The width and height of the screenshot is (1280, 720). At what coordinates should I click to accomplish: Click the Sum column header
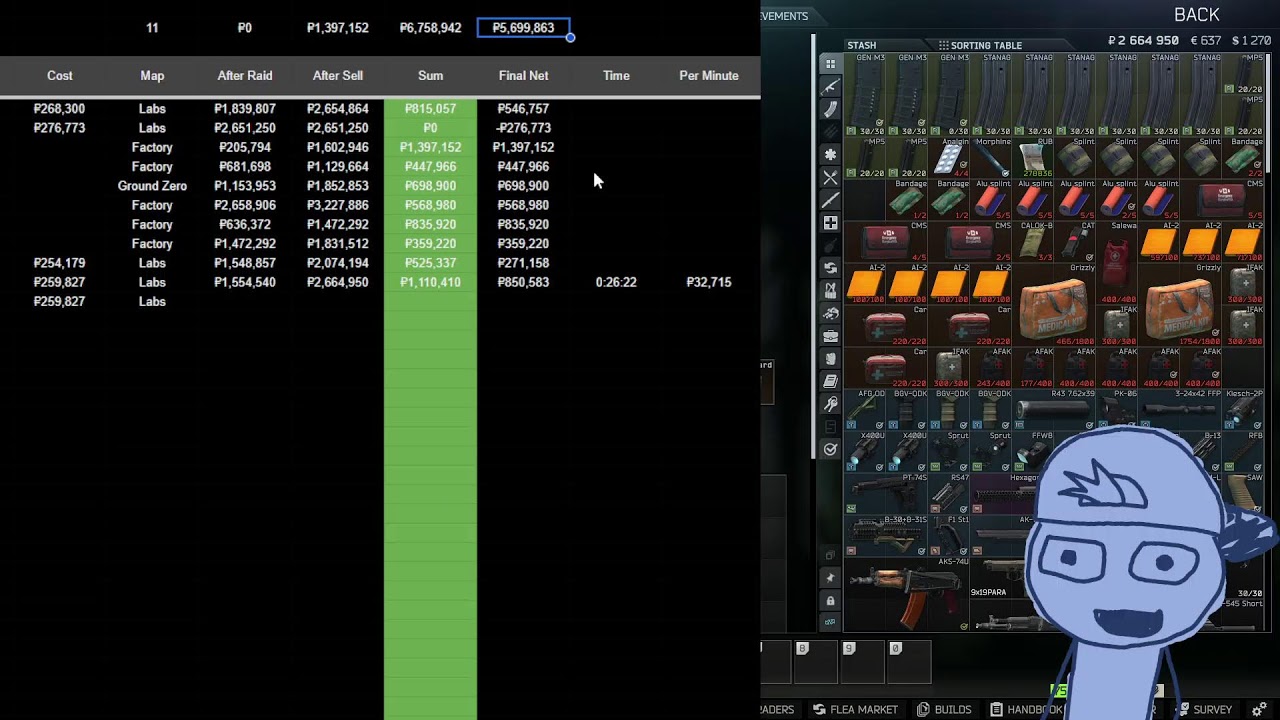pos(430,76)
